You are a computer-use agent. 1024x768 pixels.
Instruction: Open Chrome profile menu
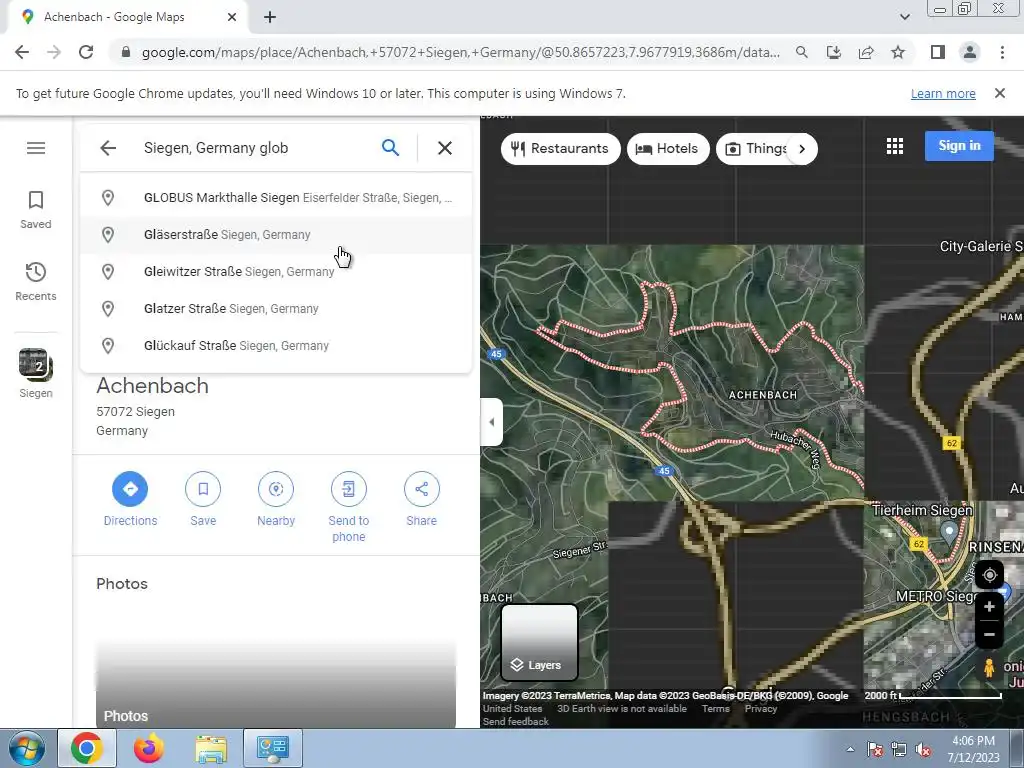click(x=970, y=52)
